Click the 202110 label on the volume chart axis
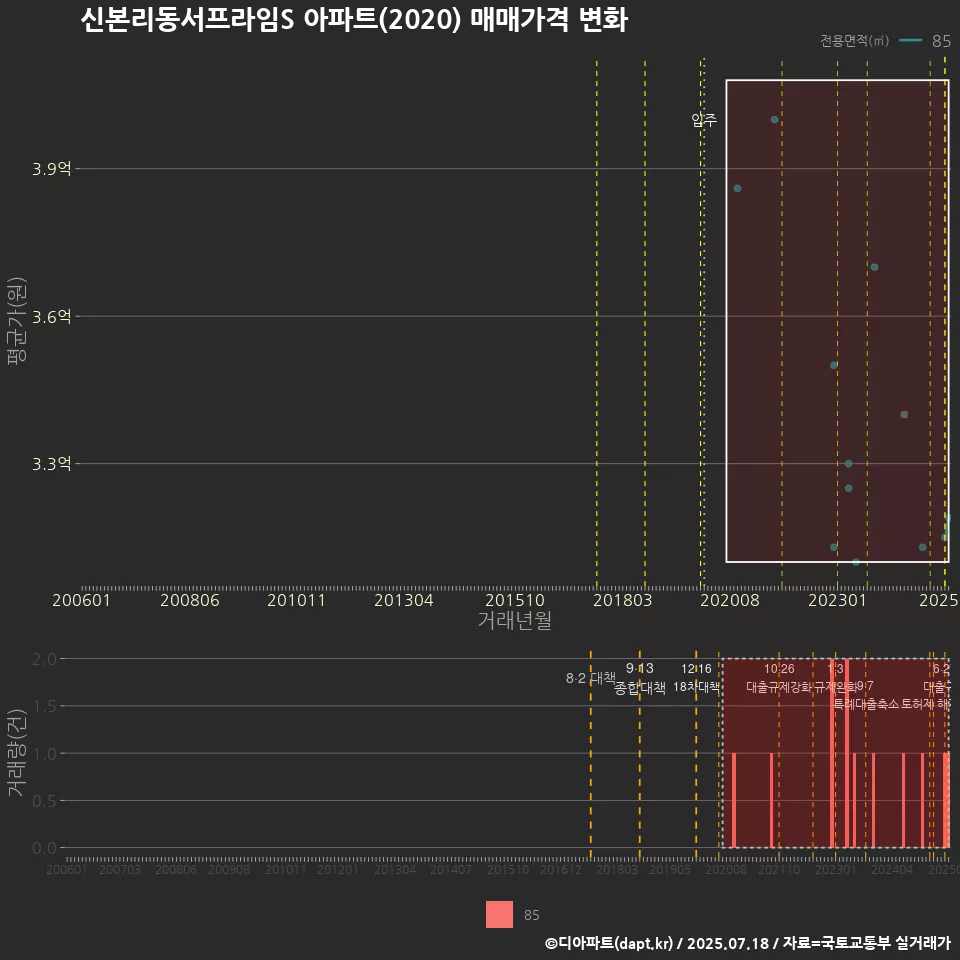Screen dimensions: 960x960 coord(779,869)
